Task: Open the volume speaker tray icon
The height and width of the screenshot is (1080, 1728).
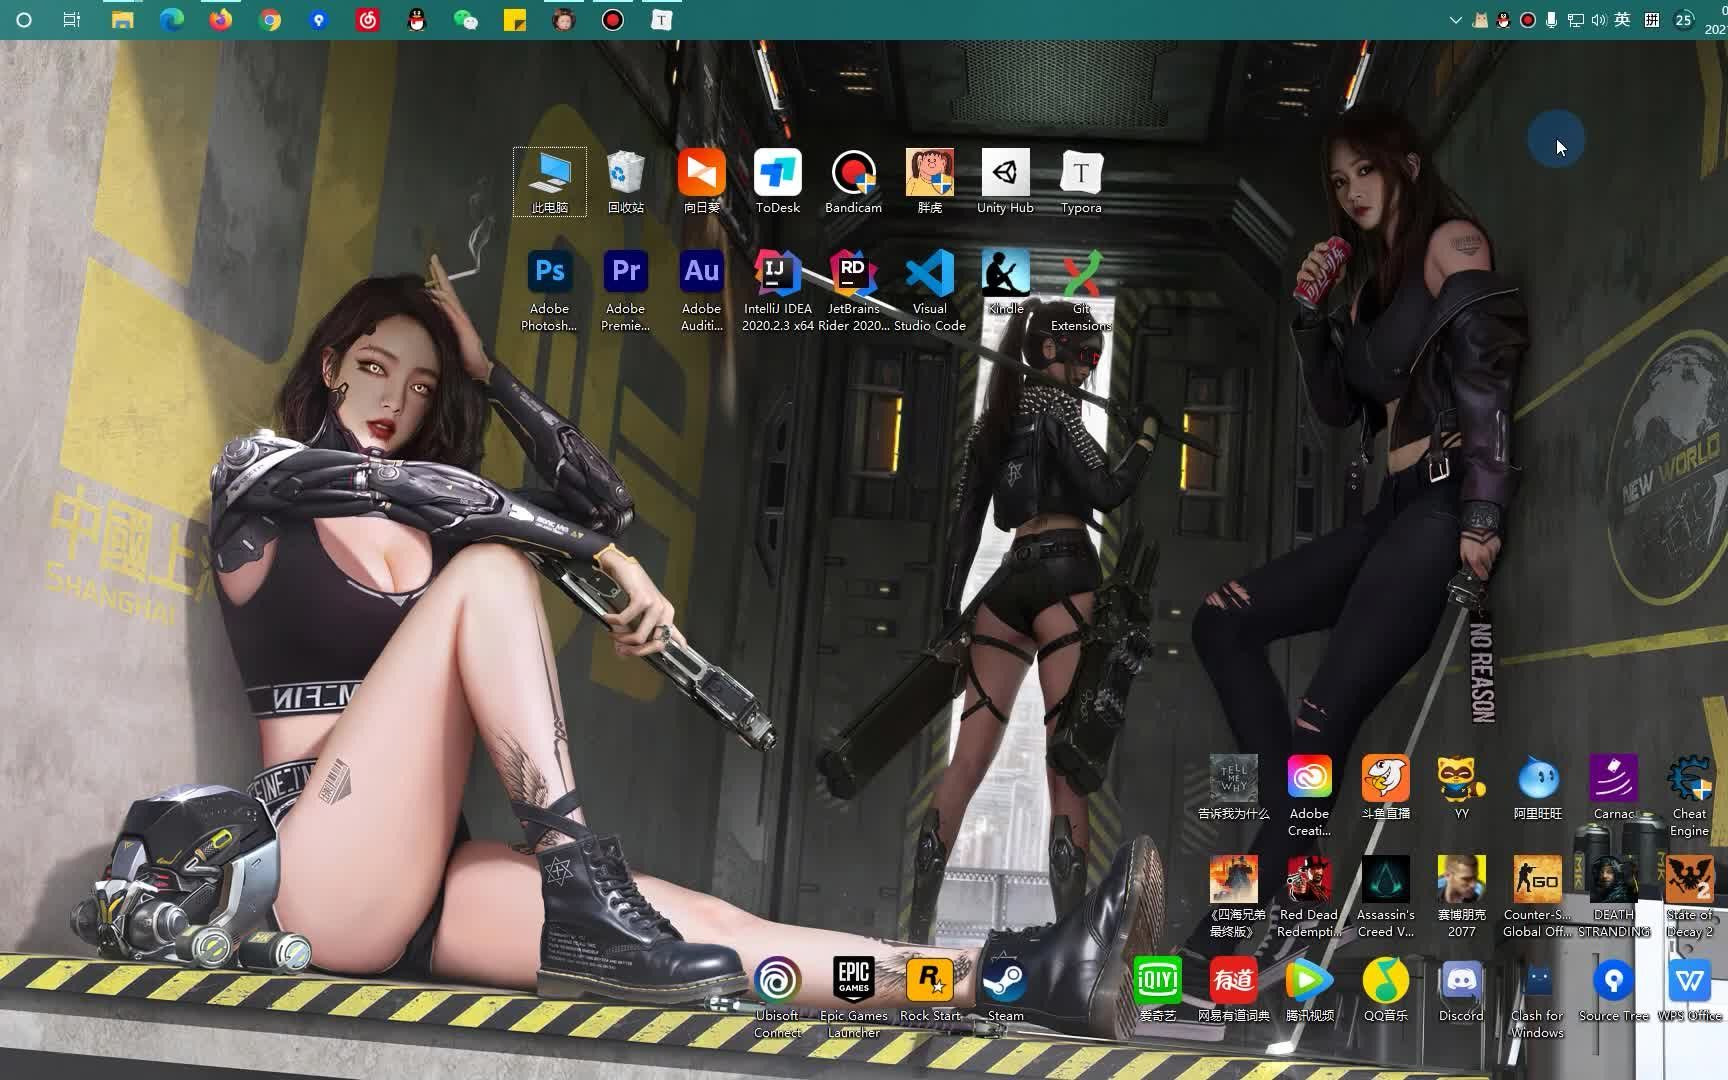Action: pos(1598,20)
